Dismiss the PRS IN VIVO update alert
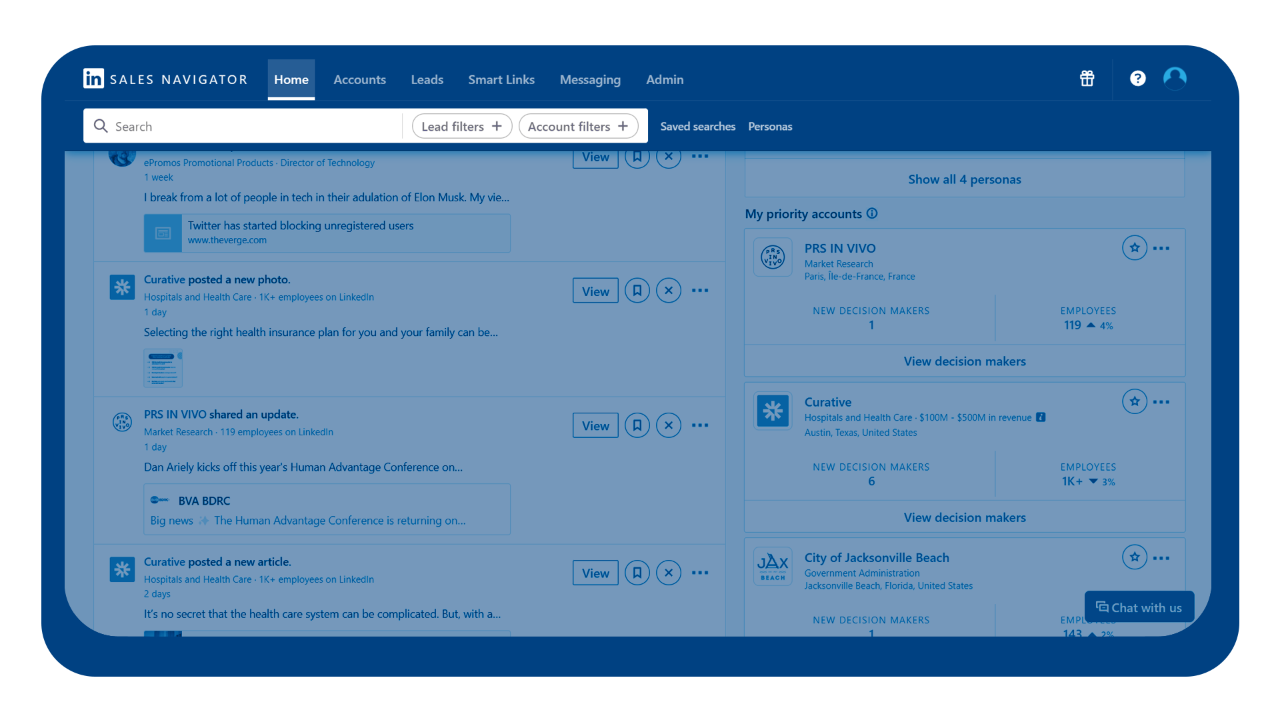The height and width of the screenshot is (719, 1277). [x=669, y=425]
